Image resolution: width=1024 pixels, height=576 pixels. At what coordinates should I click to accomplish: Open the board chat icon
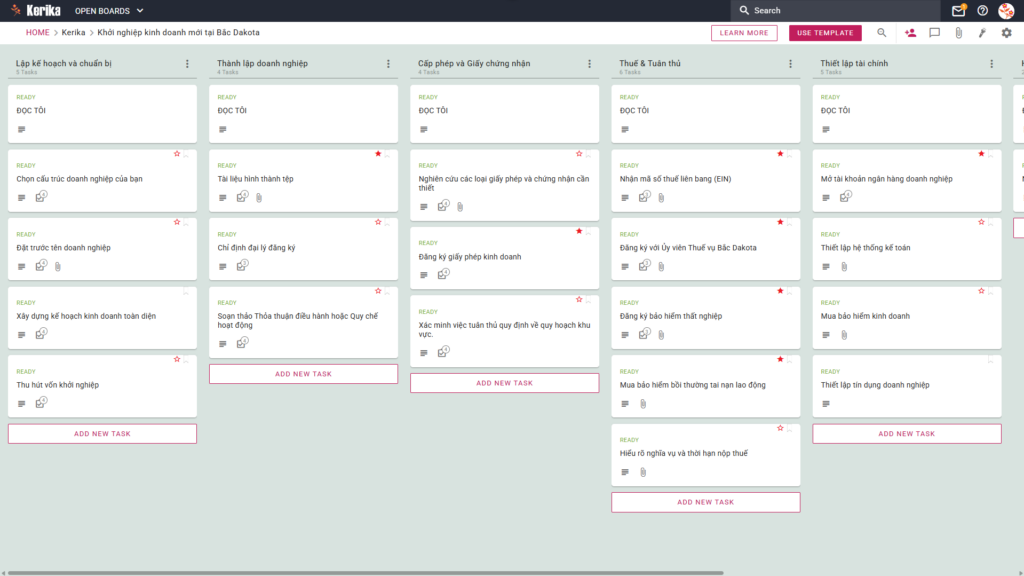(x=935, y=33)
